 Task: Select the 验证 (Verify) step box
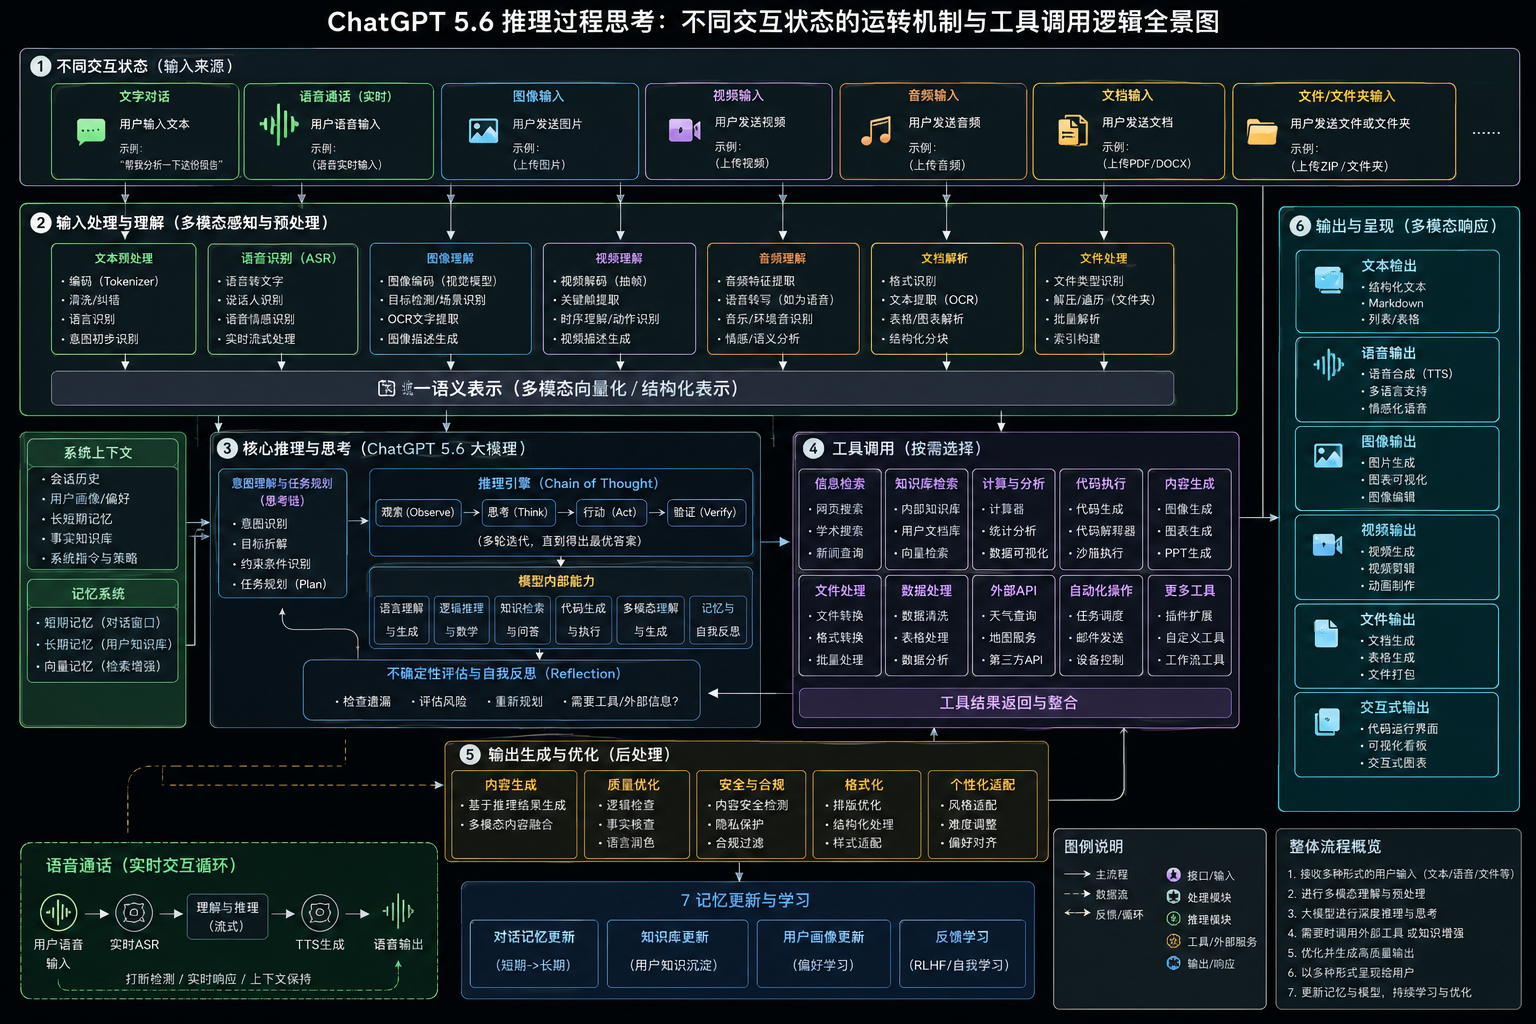(x=705, y=512)
